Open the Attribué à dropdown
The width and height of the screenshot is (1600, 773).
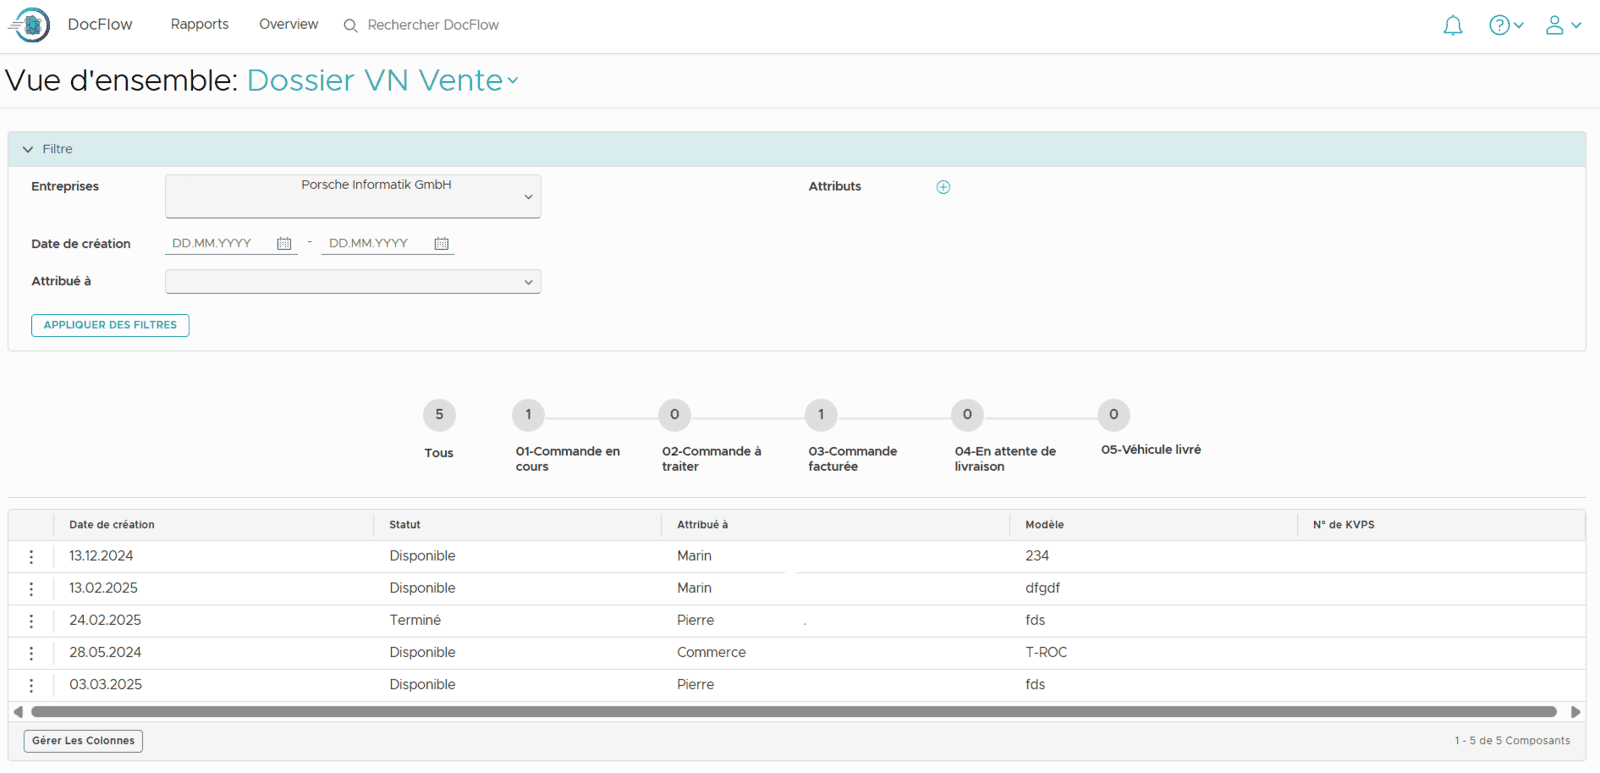pos(528,282)
